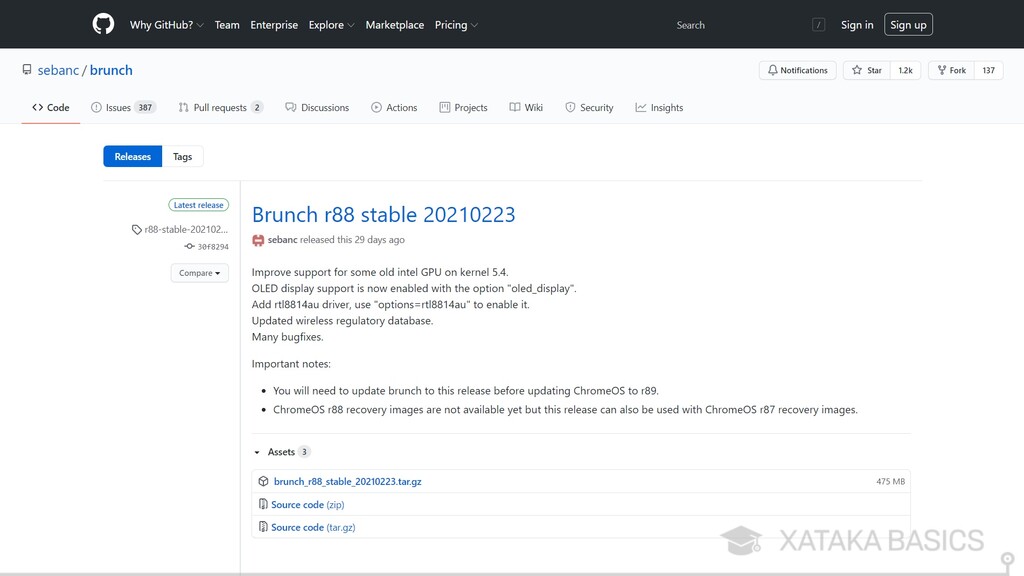Fork the brunch repository
This screenshot has width=1024, height=576.
[x=952, y=70]
